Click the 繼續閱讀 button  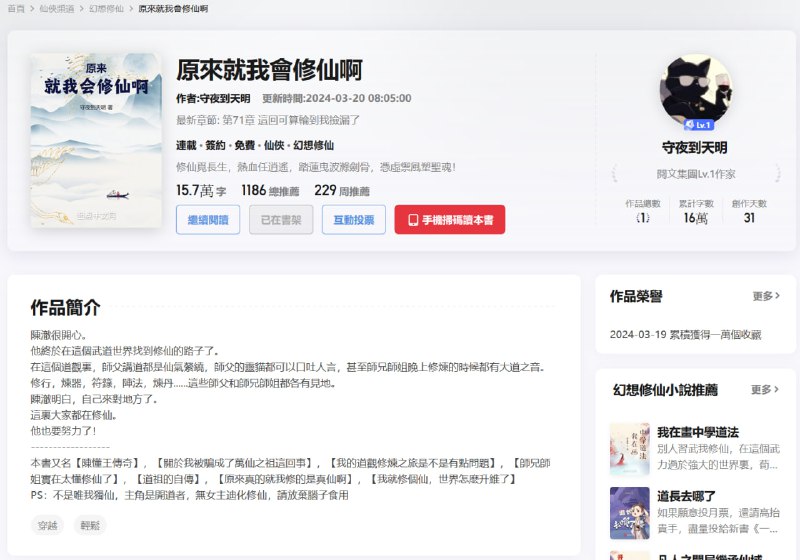pos(208,220)
